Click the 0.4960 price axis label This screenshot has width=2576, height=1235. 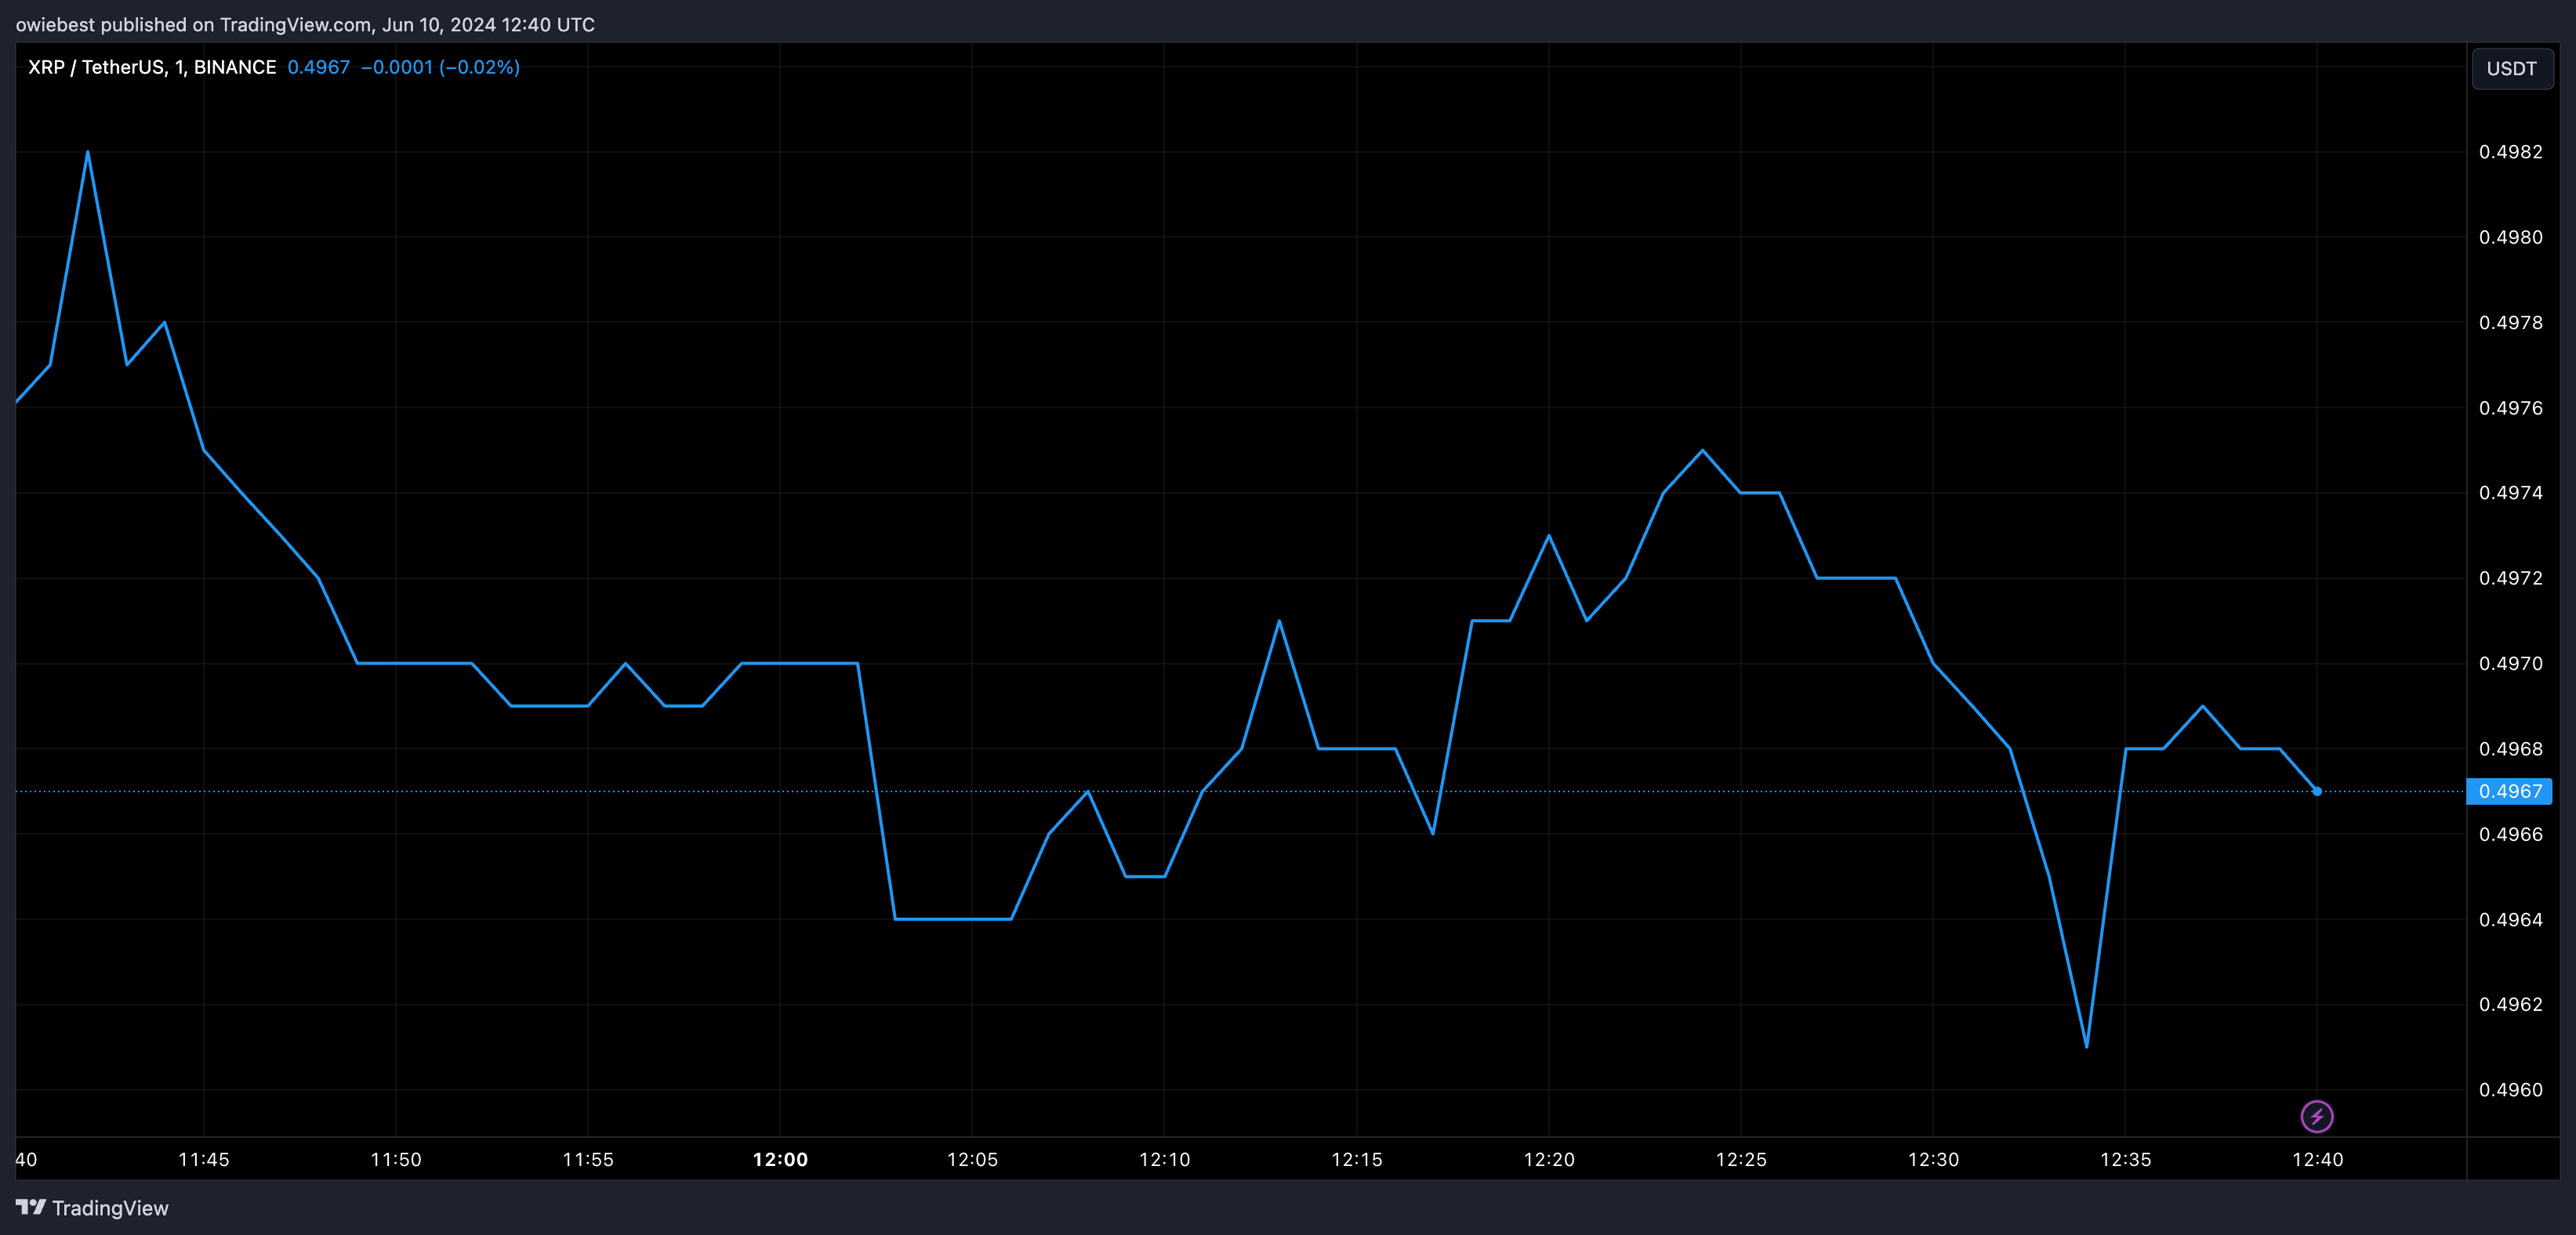coord(2510,1090)
